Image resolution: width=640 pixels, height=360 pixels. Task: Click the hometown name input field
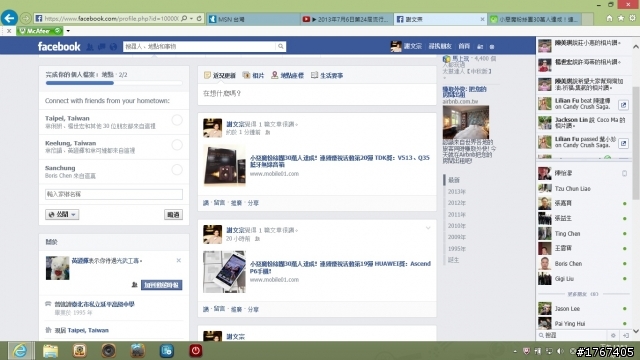point(114,194)
